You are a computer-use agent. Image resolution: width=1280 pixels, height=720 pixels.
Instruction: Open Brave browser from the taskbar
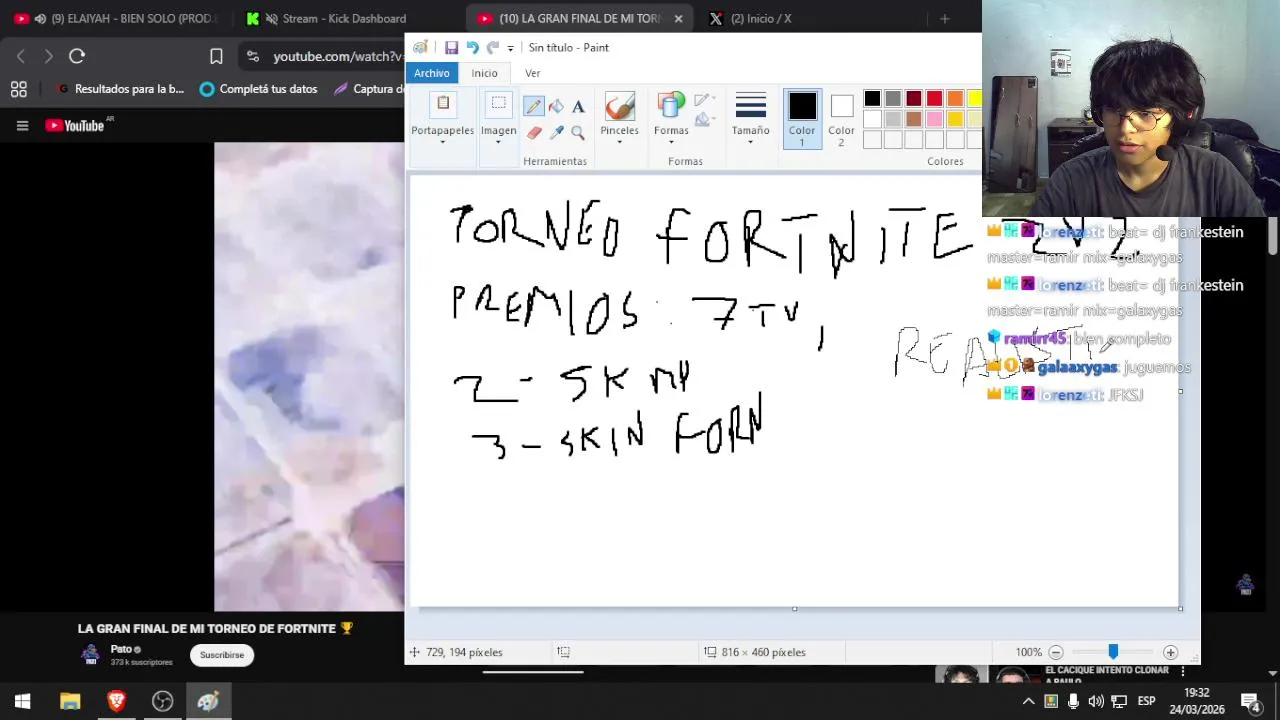click(x=116, y=701)
